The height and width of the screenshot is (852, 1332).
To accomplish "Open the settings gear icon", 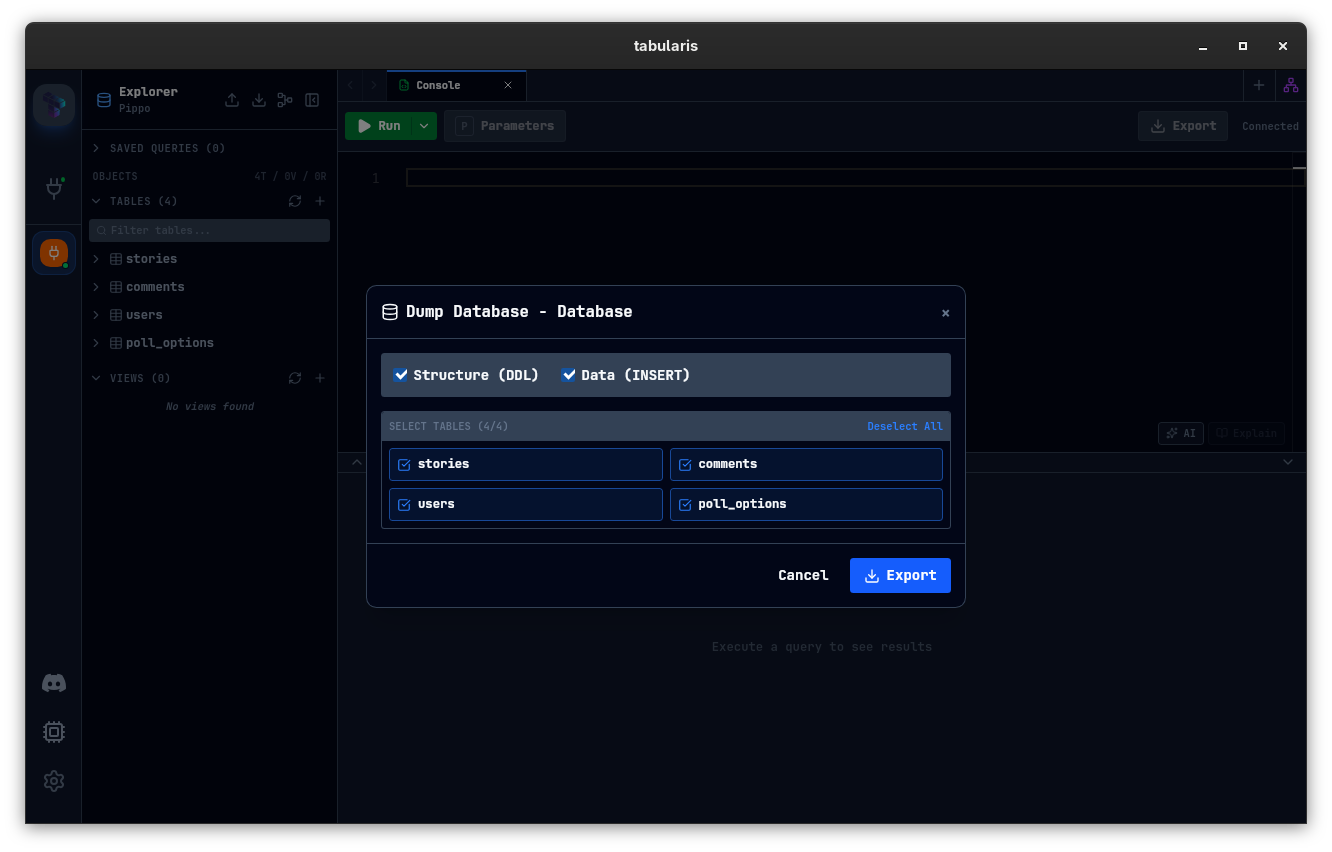I will tap(54, 781).
